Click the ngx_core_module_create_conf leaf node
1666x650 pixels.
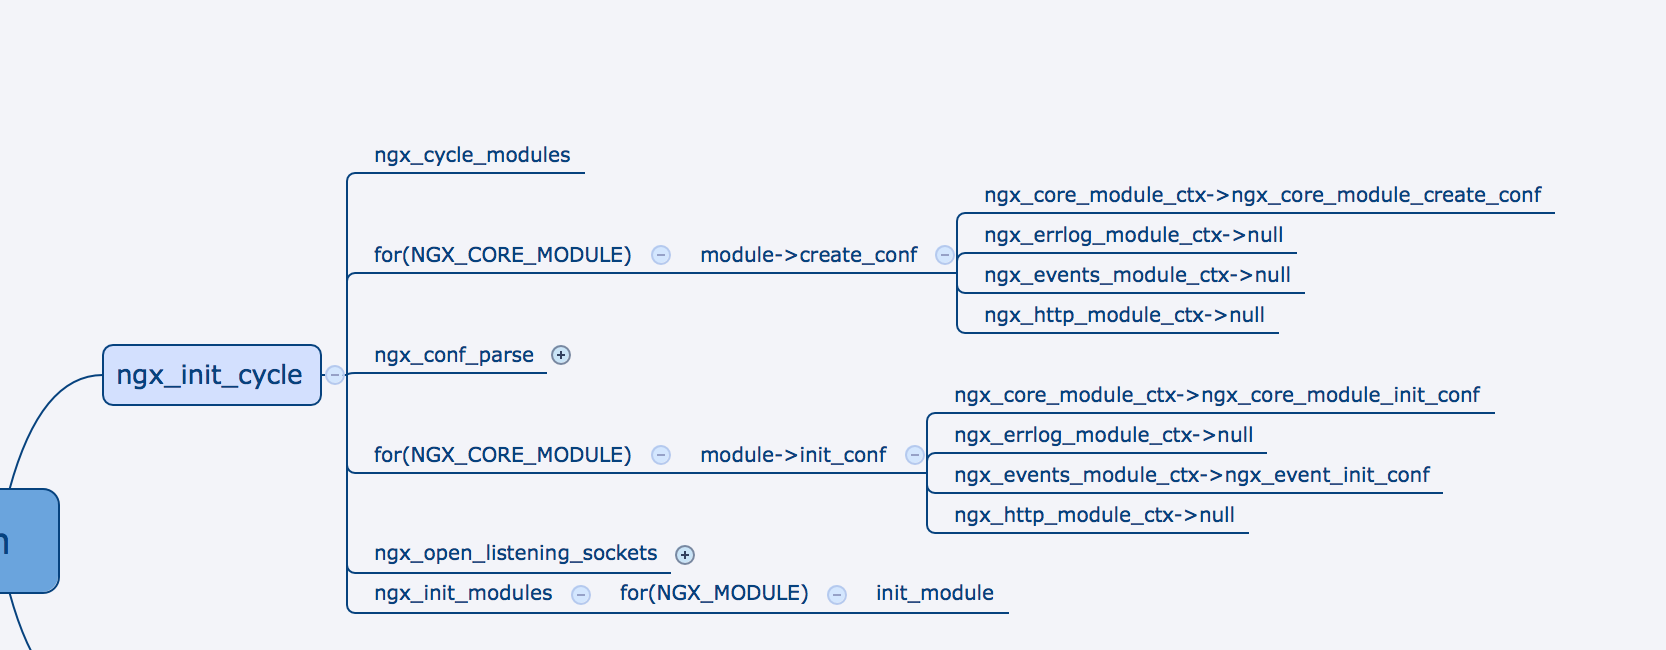pyautogui.click(x=1262, y=195)
